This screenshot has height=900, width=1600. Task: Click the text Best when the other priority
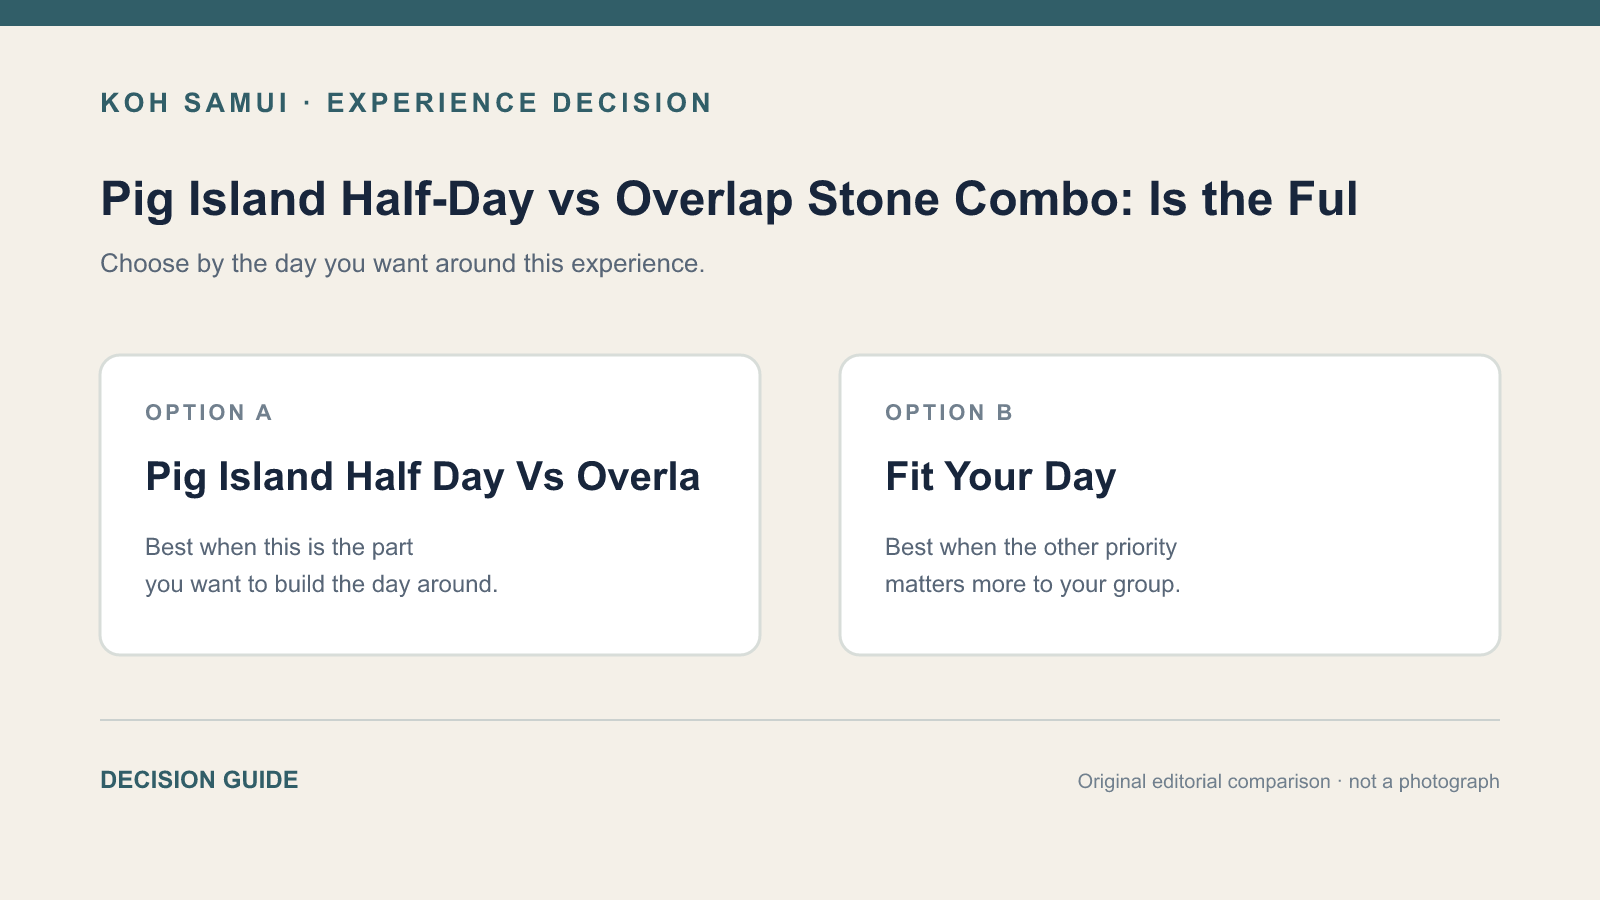(1031, 547)
